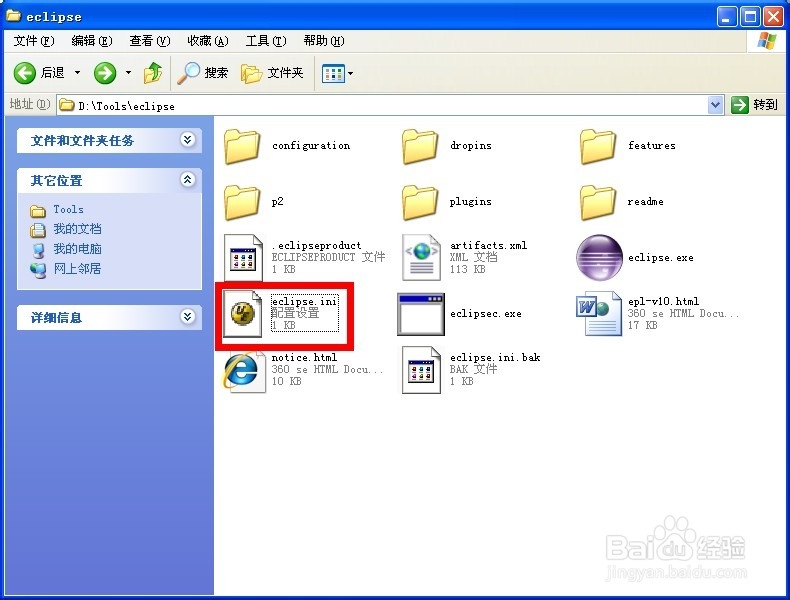Go up one folder level icon

[153, 73]
